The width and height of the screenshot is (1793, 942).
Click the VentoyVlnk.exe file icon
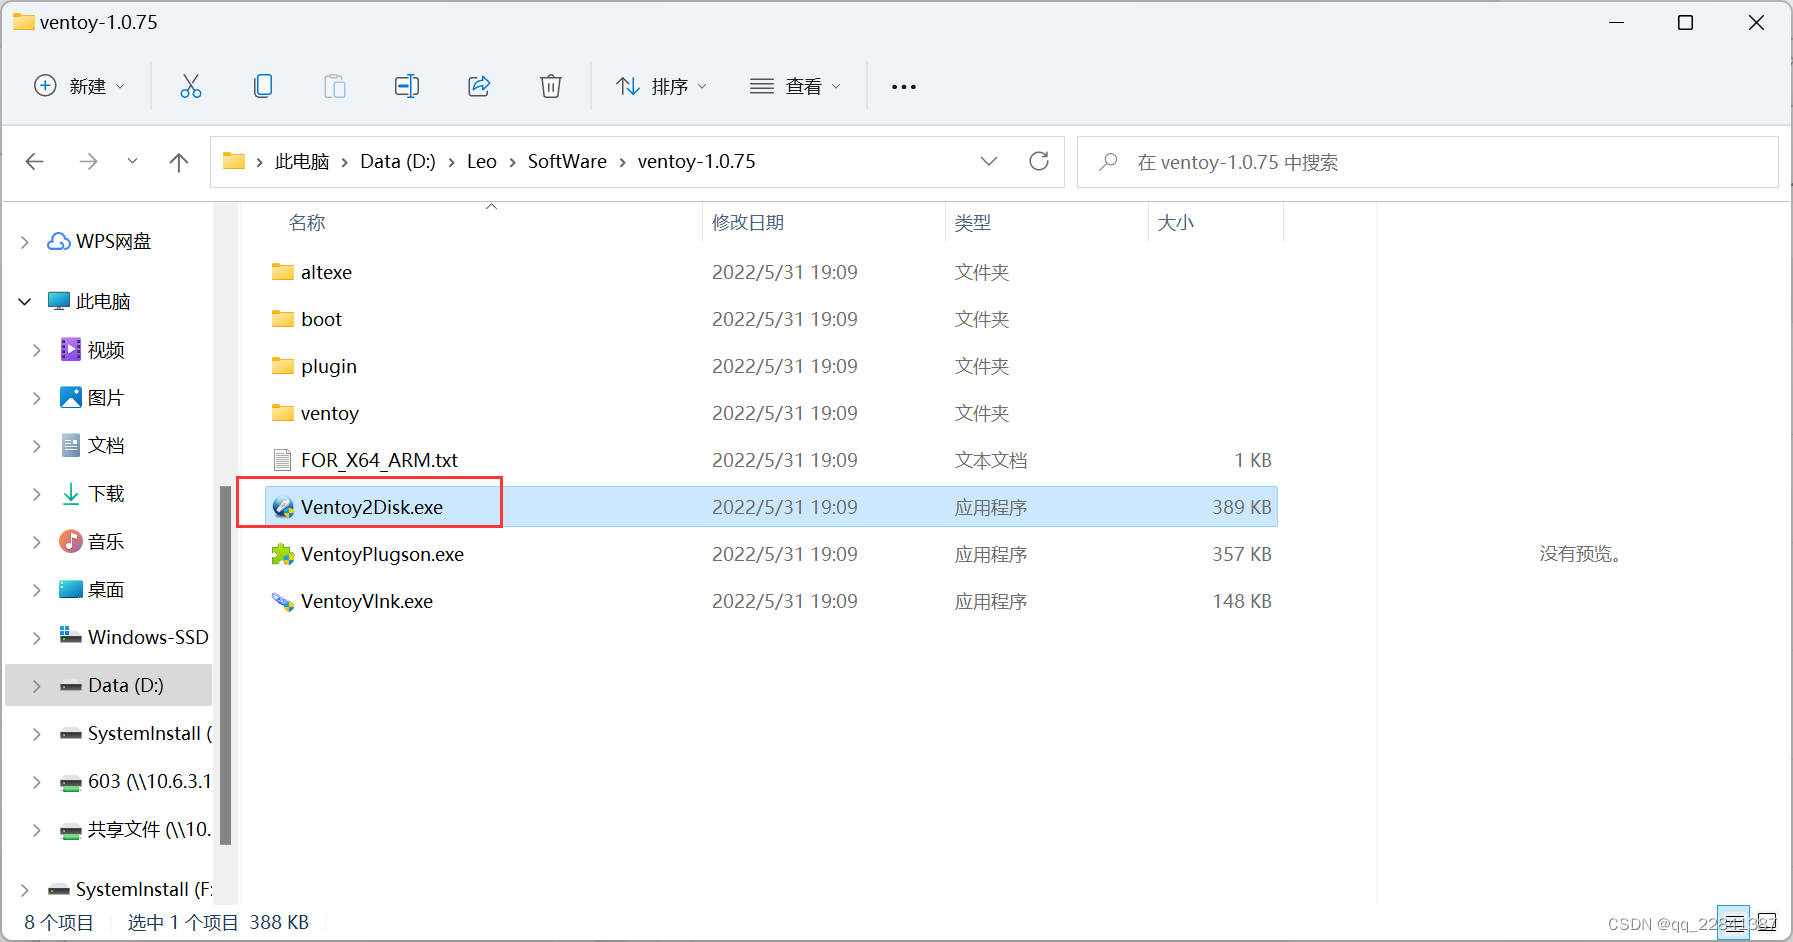283,601
